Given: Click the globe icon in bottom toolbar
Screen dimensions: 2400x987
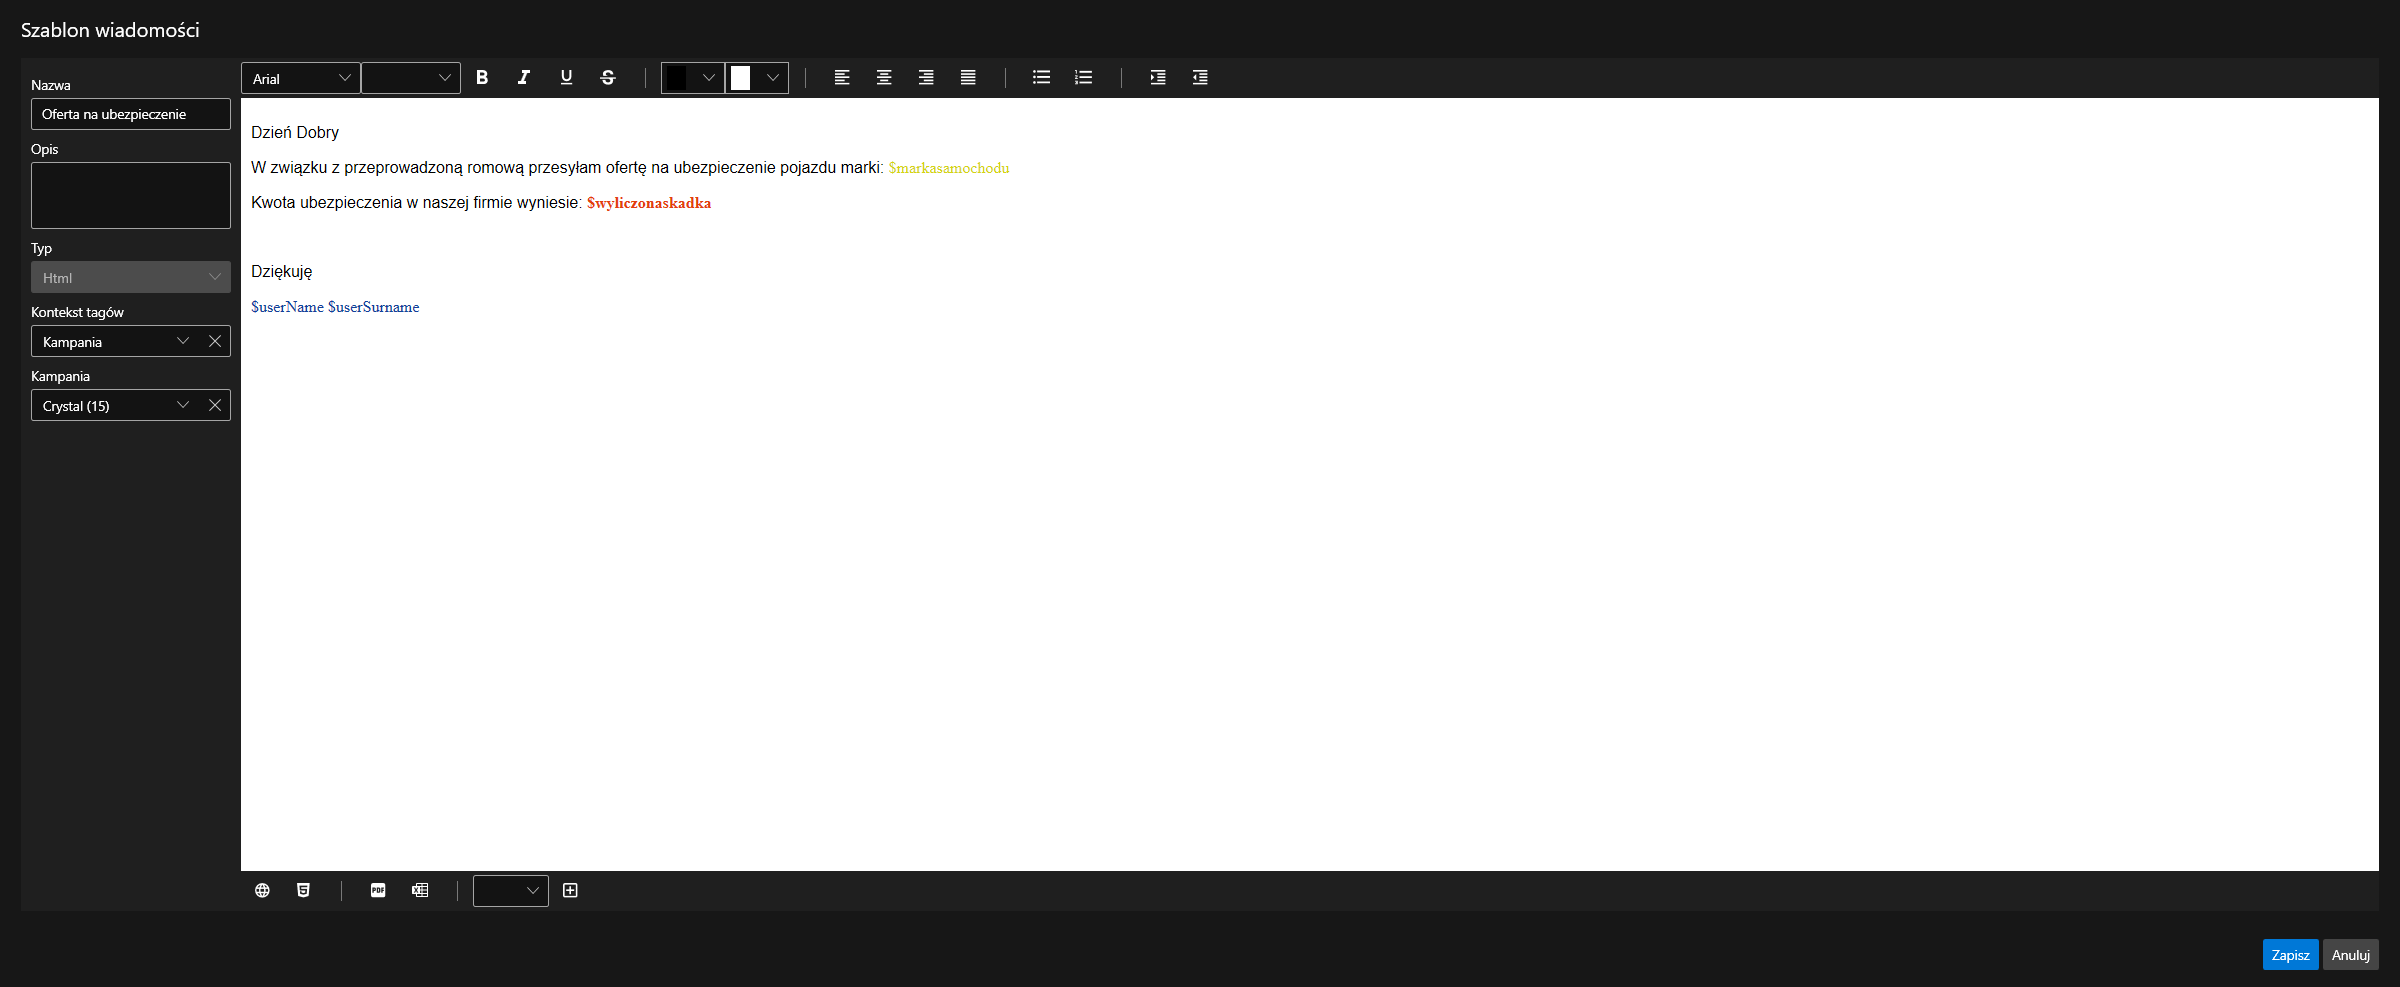Looking at the screenshot, I should click(x=262, y=890).
